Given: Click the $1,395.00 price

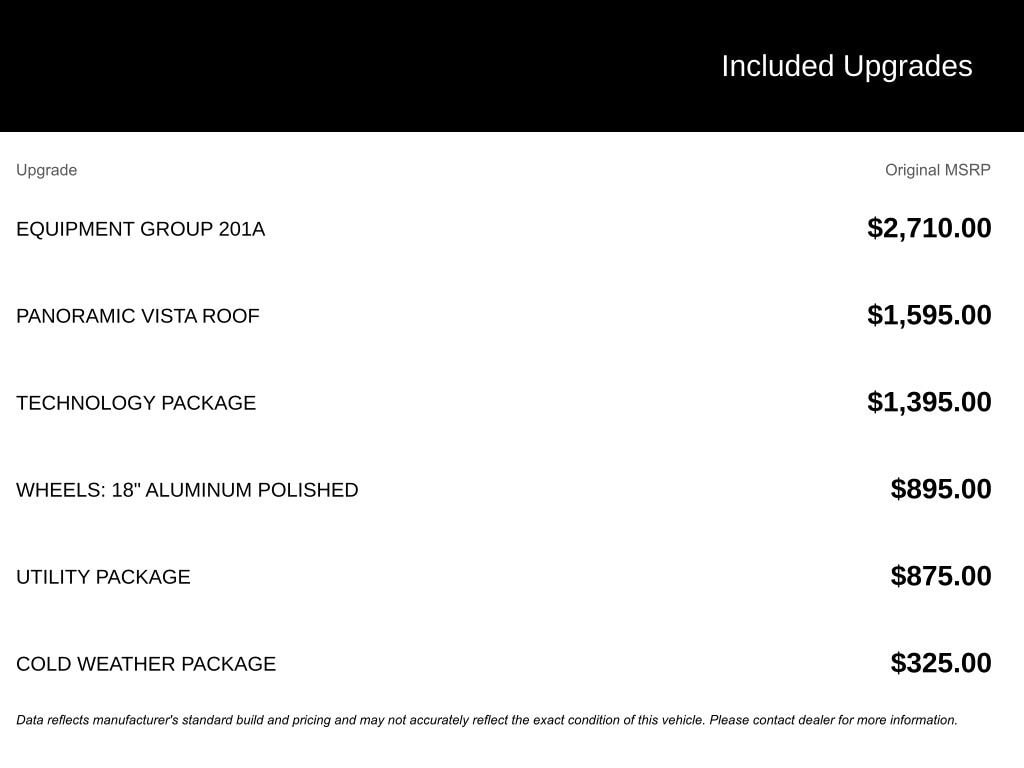Looking at the screenshot, I should point(929,402).
